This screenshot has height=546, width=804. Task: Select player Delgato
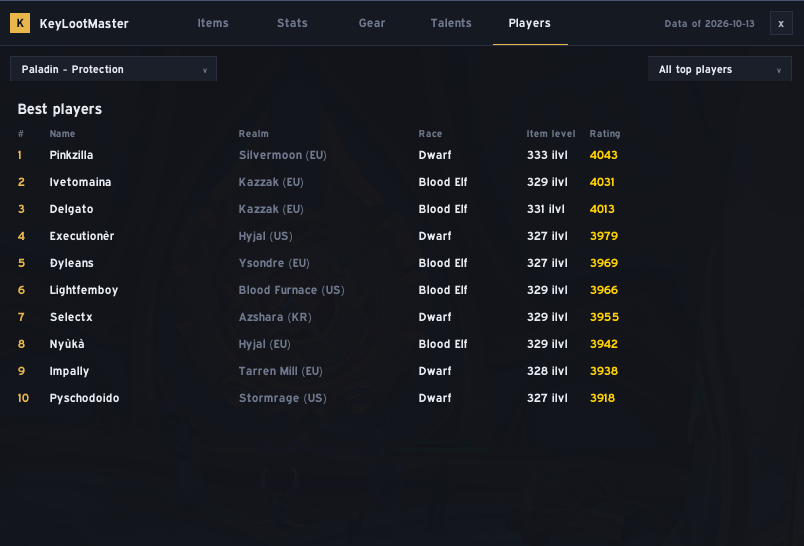(71, 209)
